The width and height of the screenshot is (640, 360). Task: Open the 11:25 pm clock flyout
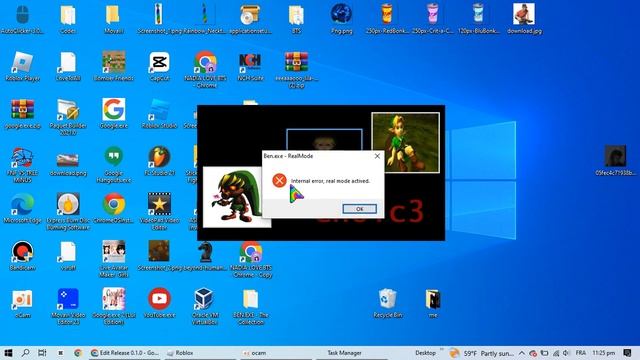tap(604, 353)
